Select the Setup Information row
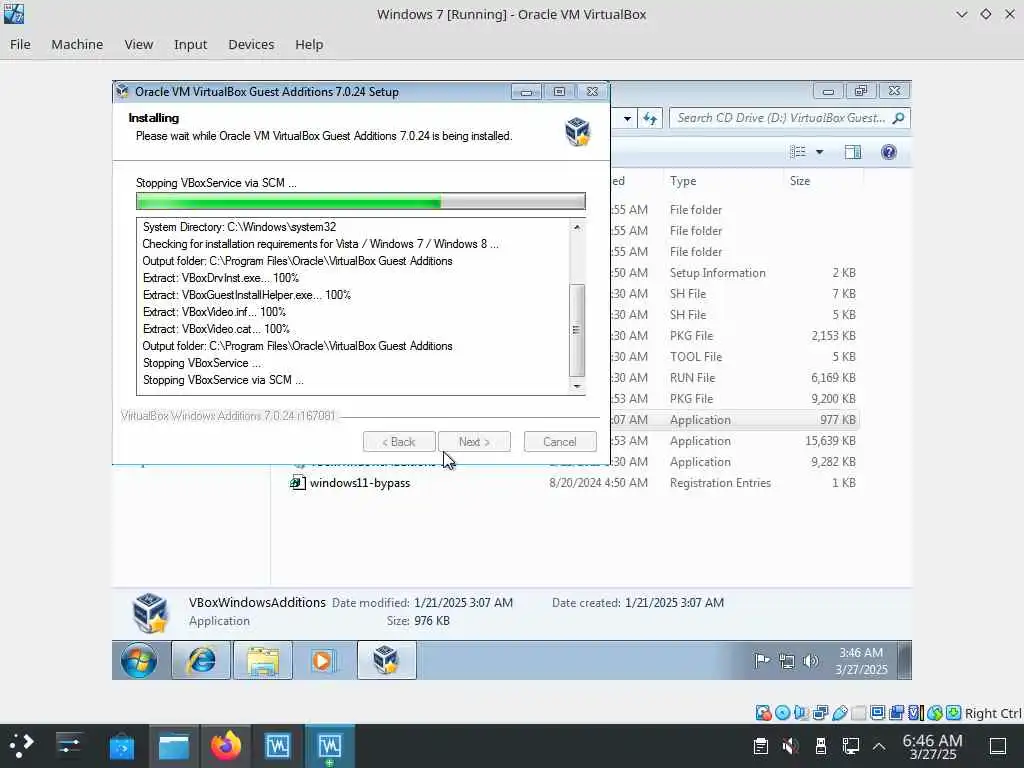 pos(735,273)
